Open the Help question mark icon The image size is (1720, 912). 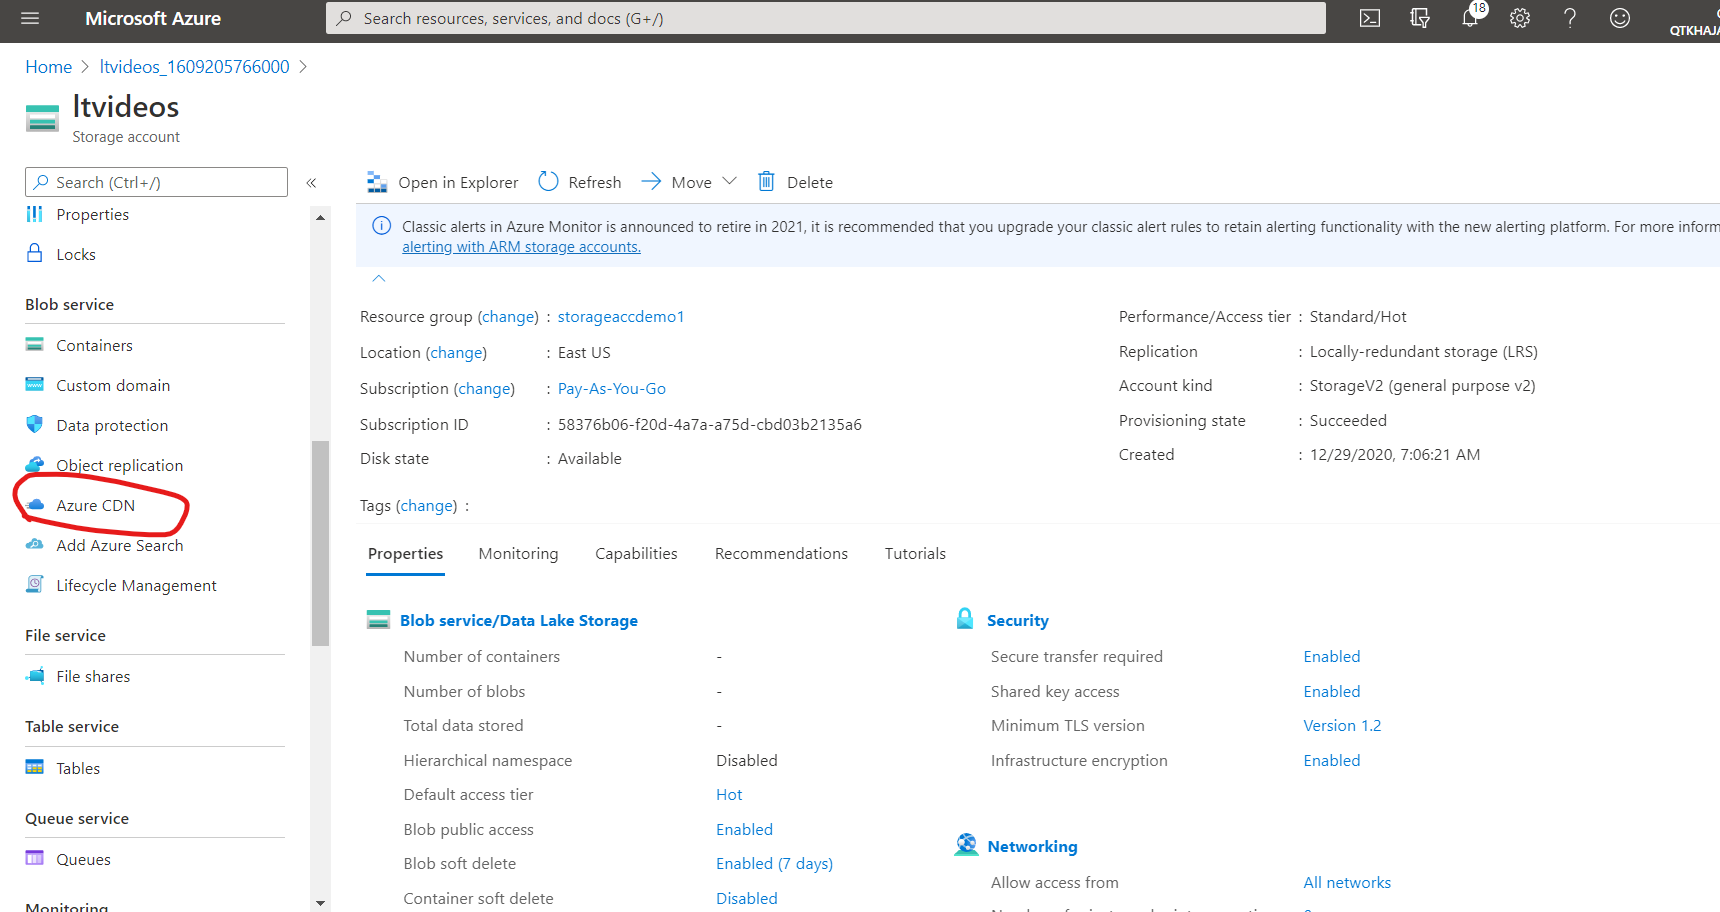pos(1570,18)
